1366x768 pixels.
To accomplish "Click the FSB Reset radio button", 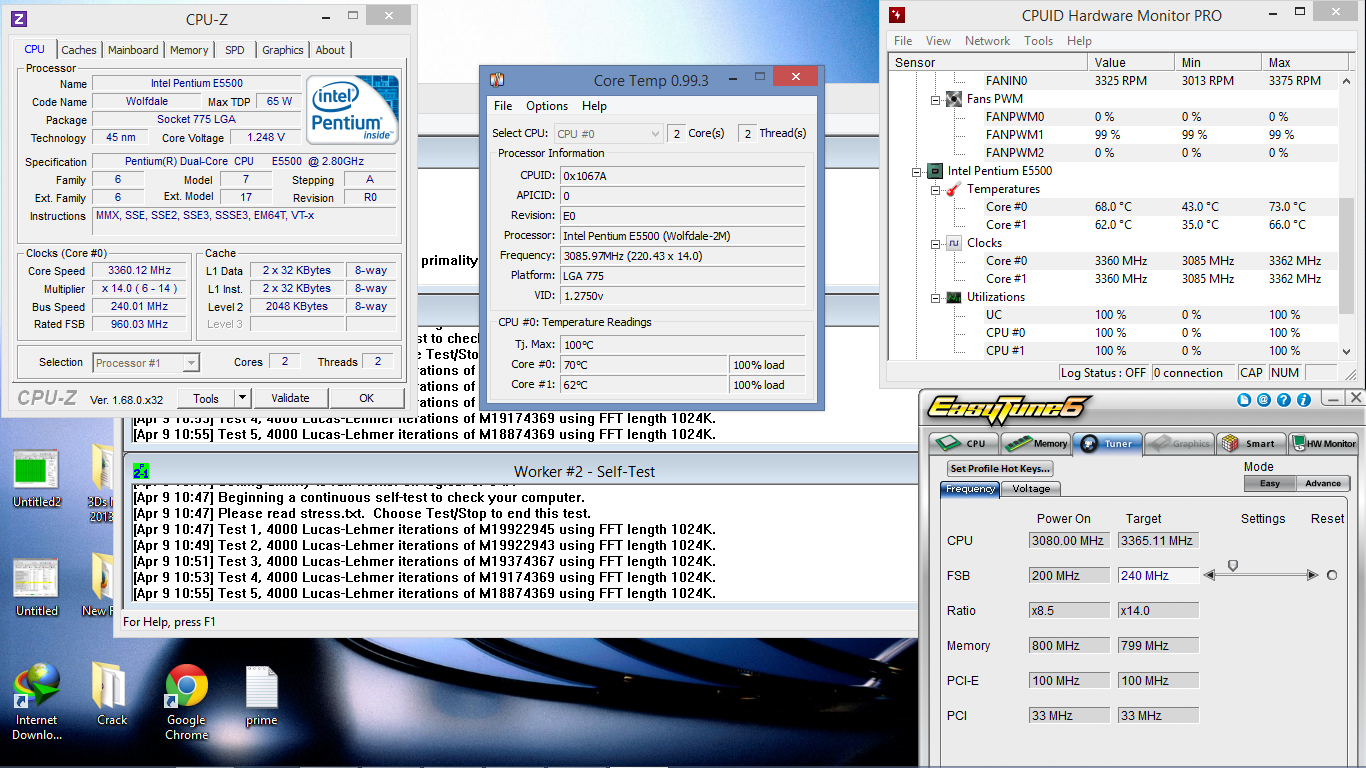I will click(1332, 575).
